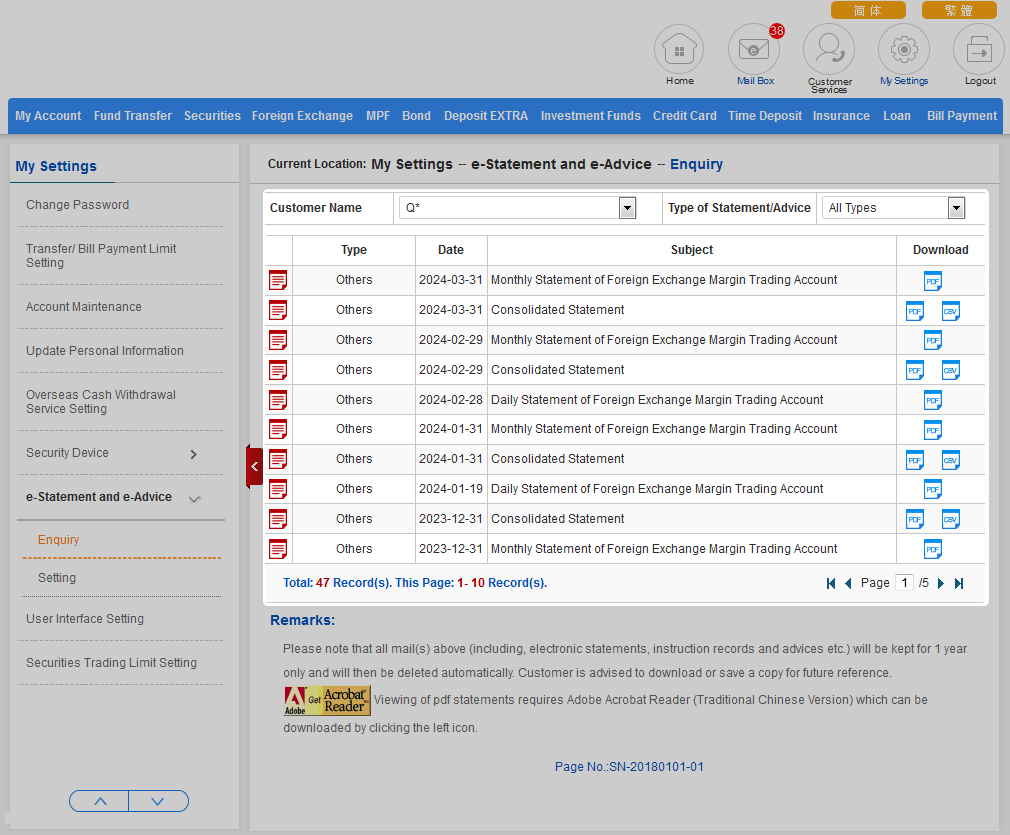1010x835 pixels.
Task: Go to next page of records
Action: (941, 583)
